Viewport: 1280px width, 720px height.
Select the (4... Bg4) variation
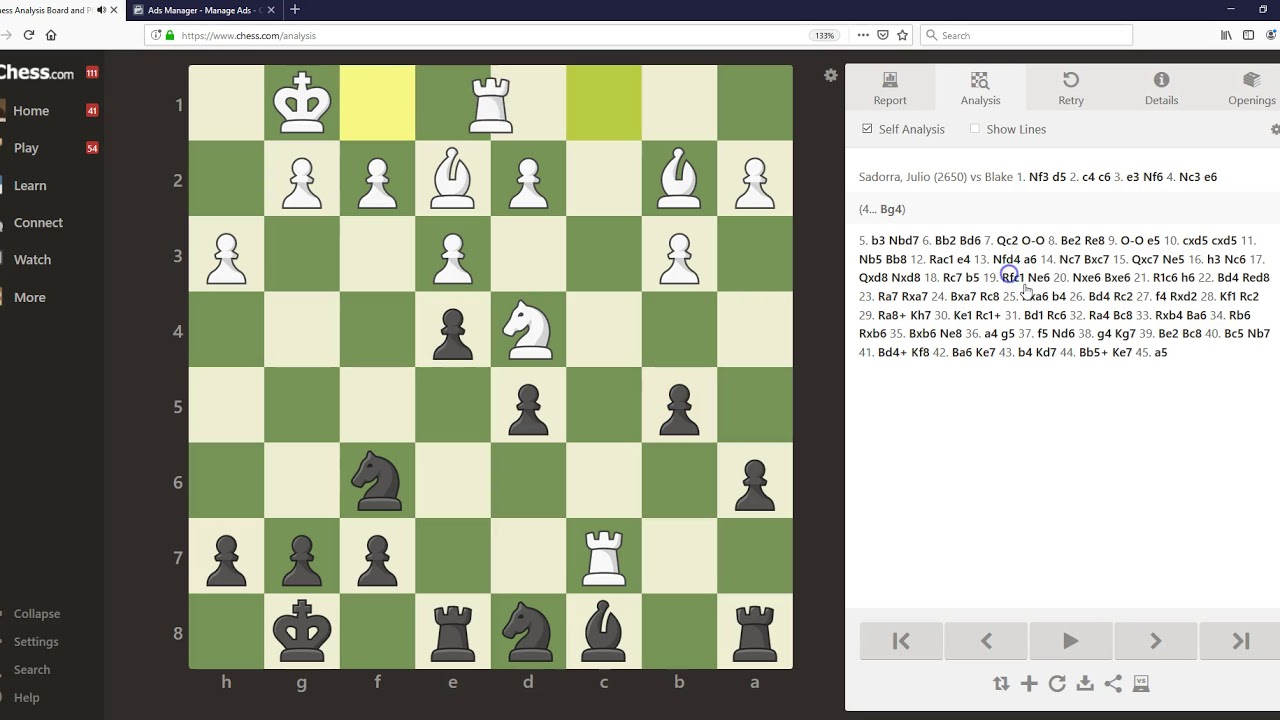pyautogui.click(x=882, y=209)
